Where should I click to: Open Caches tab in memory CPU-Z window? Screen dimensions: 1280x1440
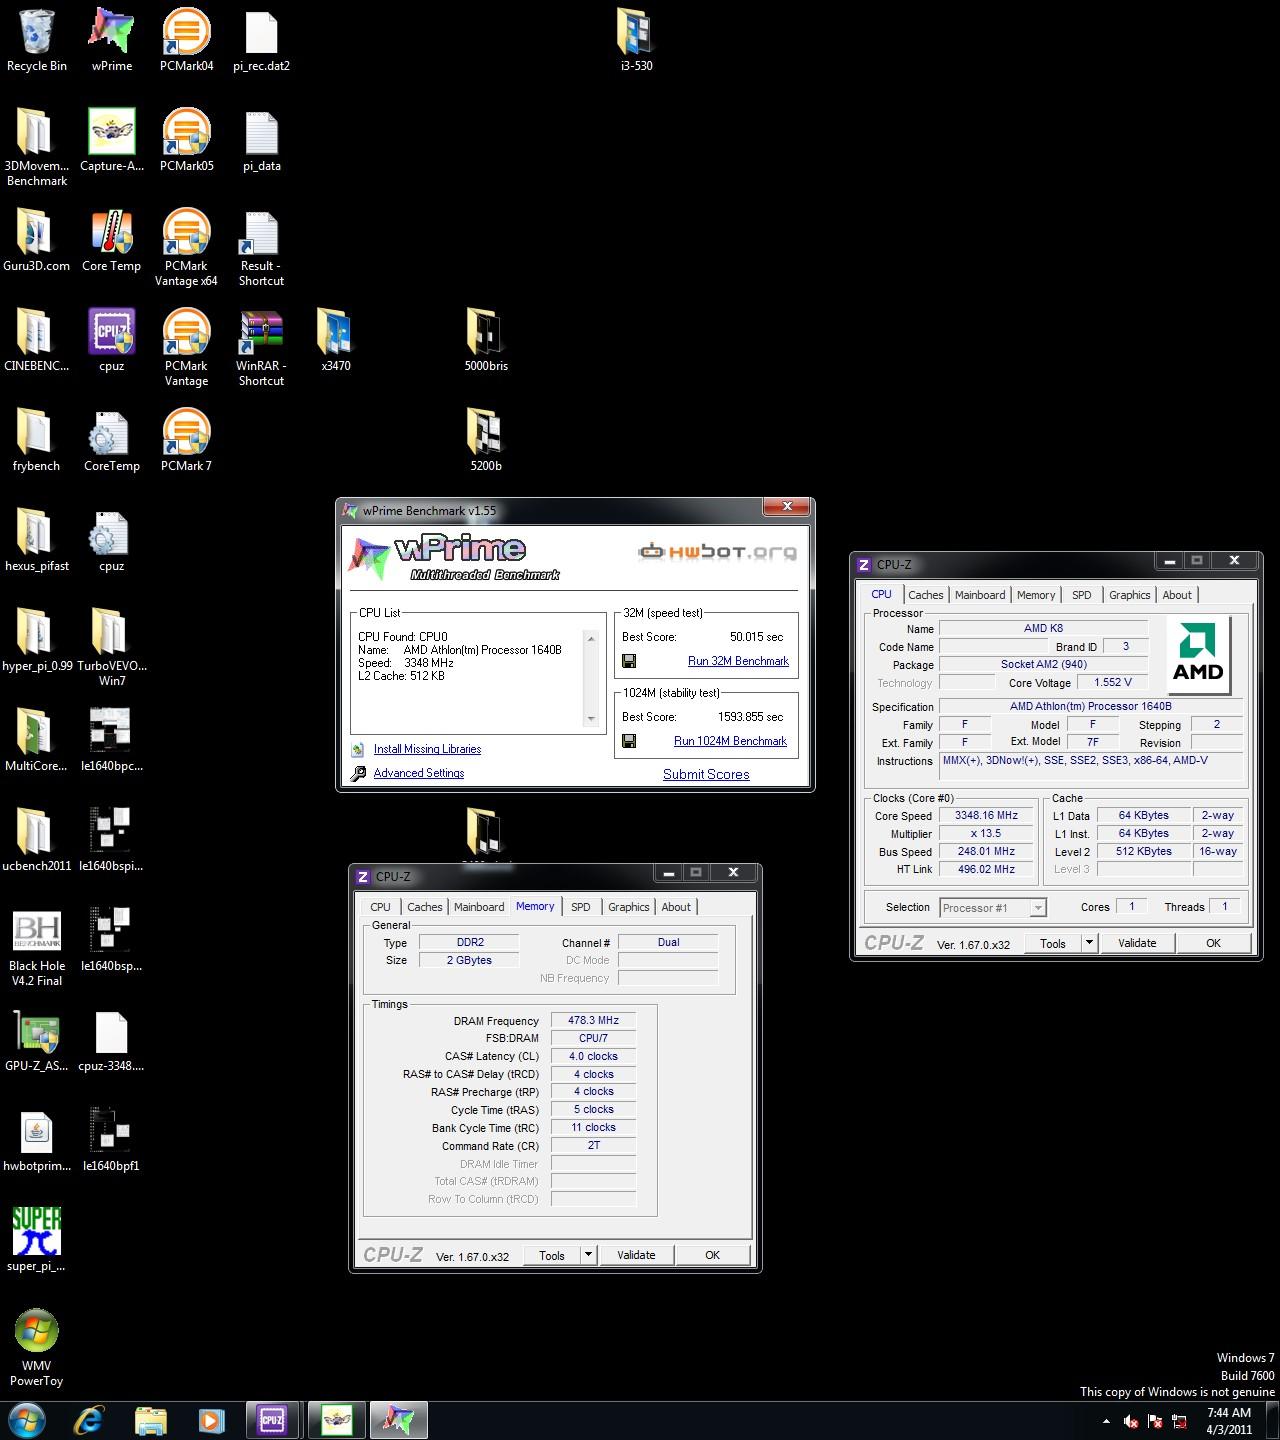point(424,907)
